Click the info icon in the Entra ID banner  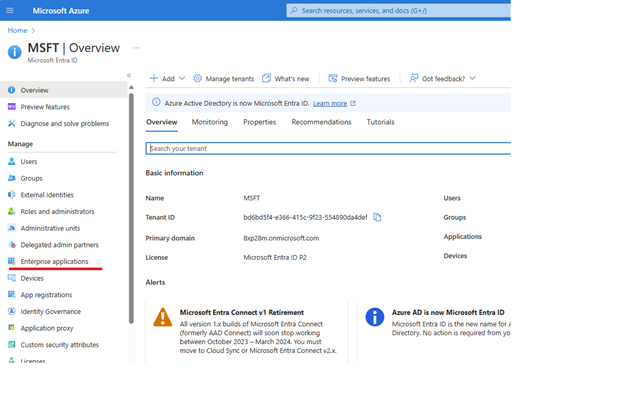(156, 103)
